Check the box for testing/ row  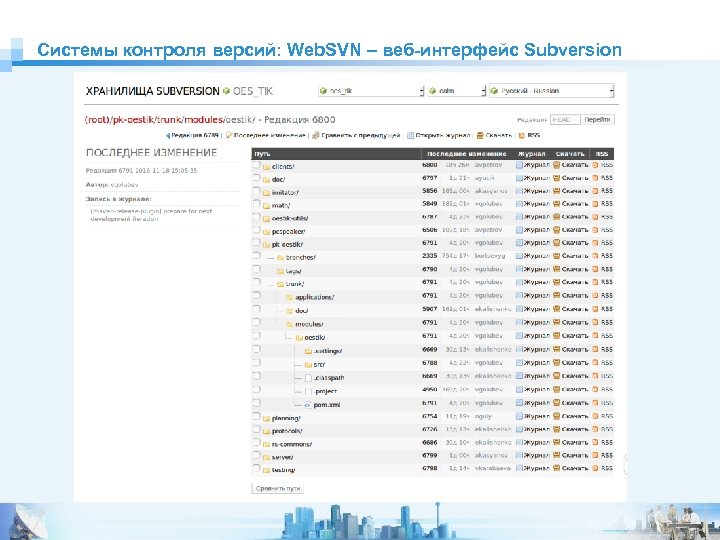[257, 468]
